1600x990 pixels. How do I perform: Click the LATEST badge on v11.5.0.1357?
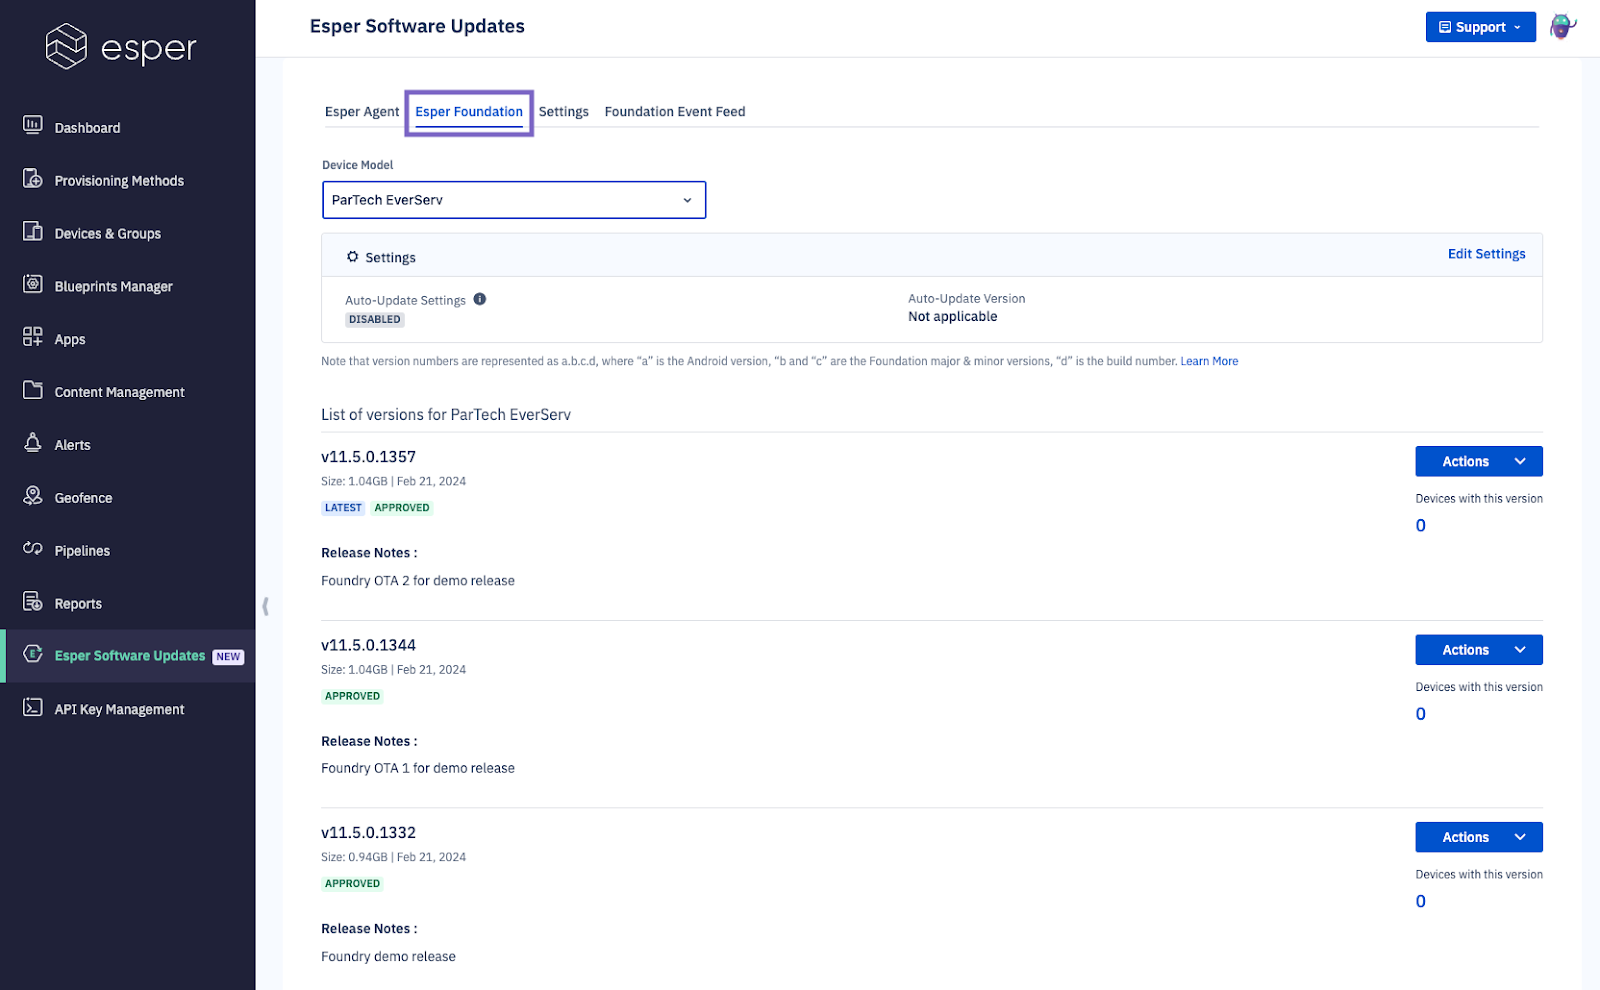343,508
